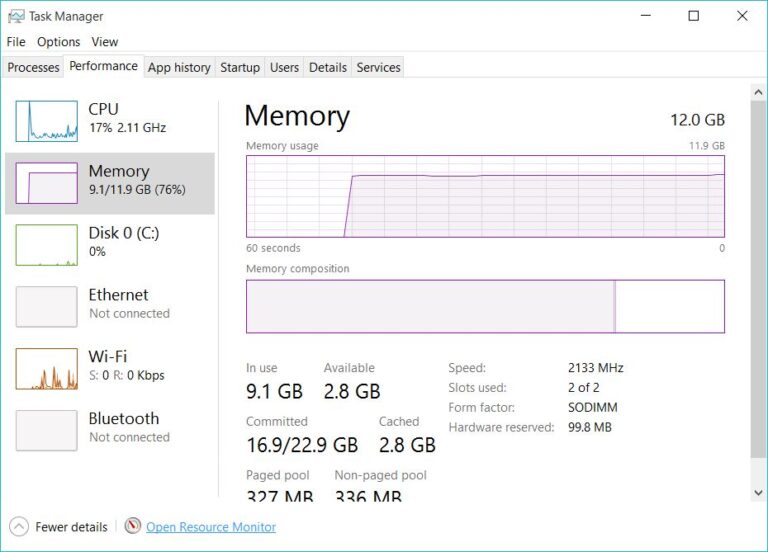The image size is (768, 552).
Task: Click the Fewer details button
Action: click(71, 527)
